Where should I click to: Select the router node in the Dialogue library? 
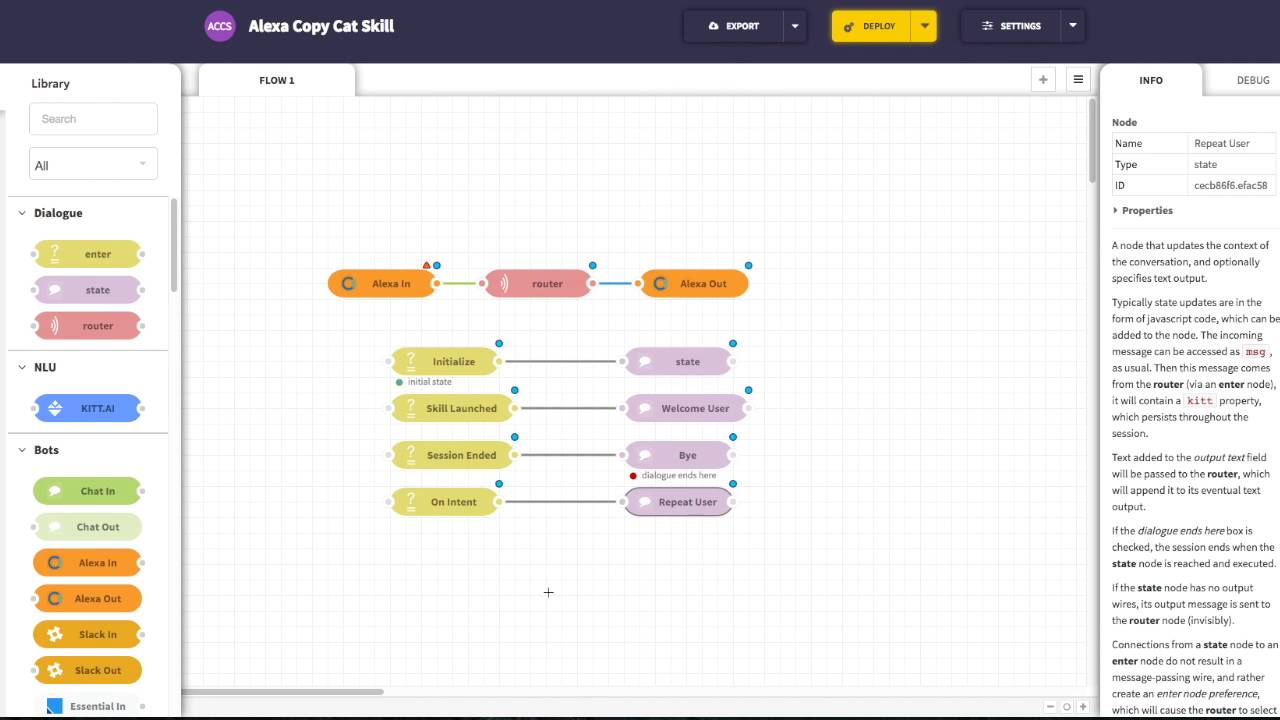tap(88, 326)
